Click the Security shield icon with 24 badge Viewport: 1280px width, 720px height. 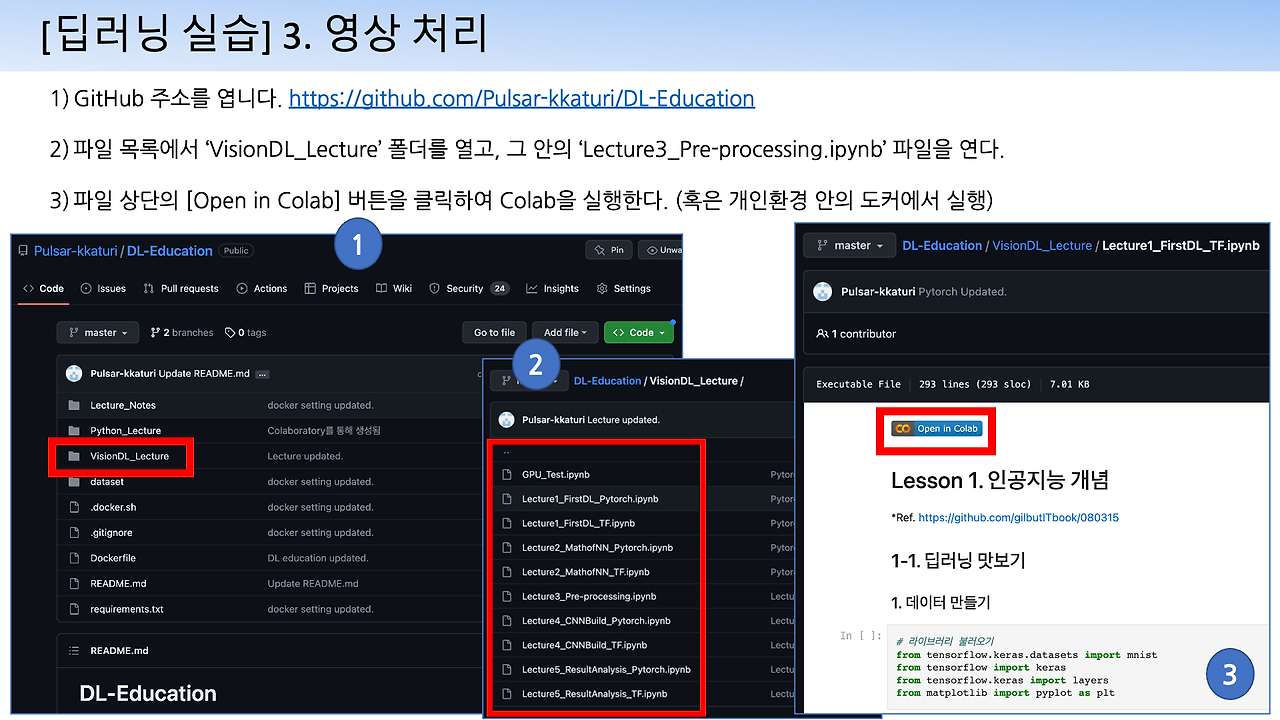click(x=436, y=288)
